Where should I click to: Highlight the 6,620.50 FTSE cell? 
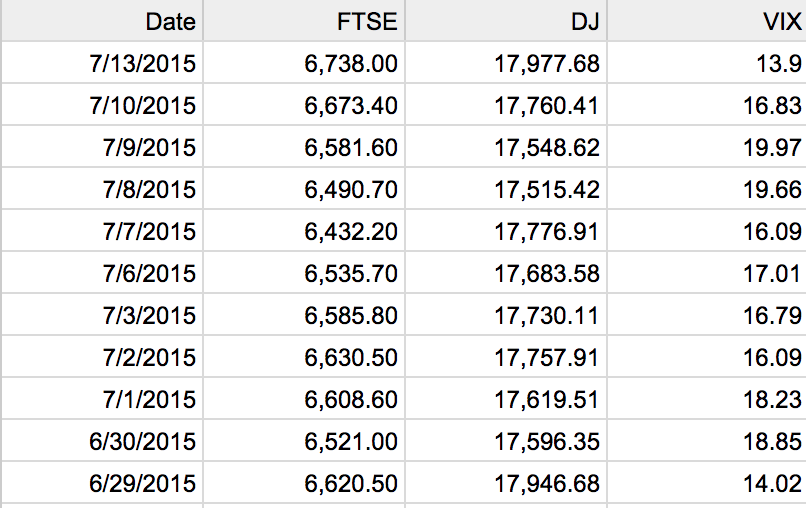[x=304, y=483]
